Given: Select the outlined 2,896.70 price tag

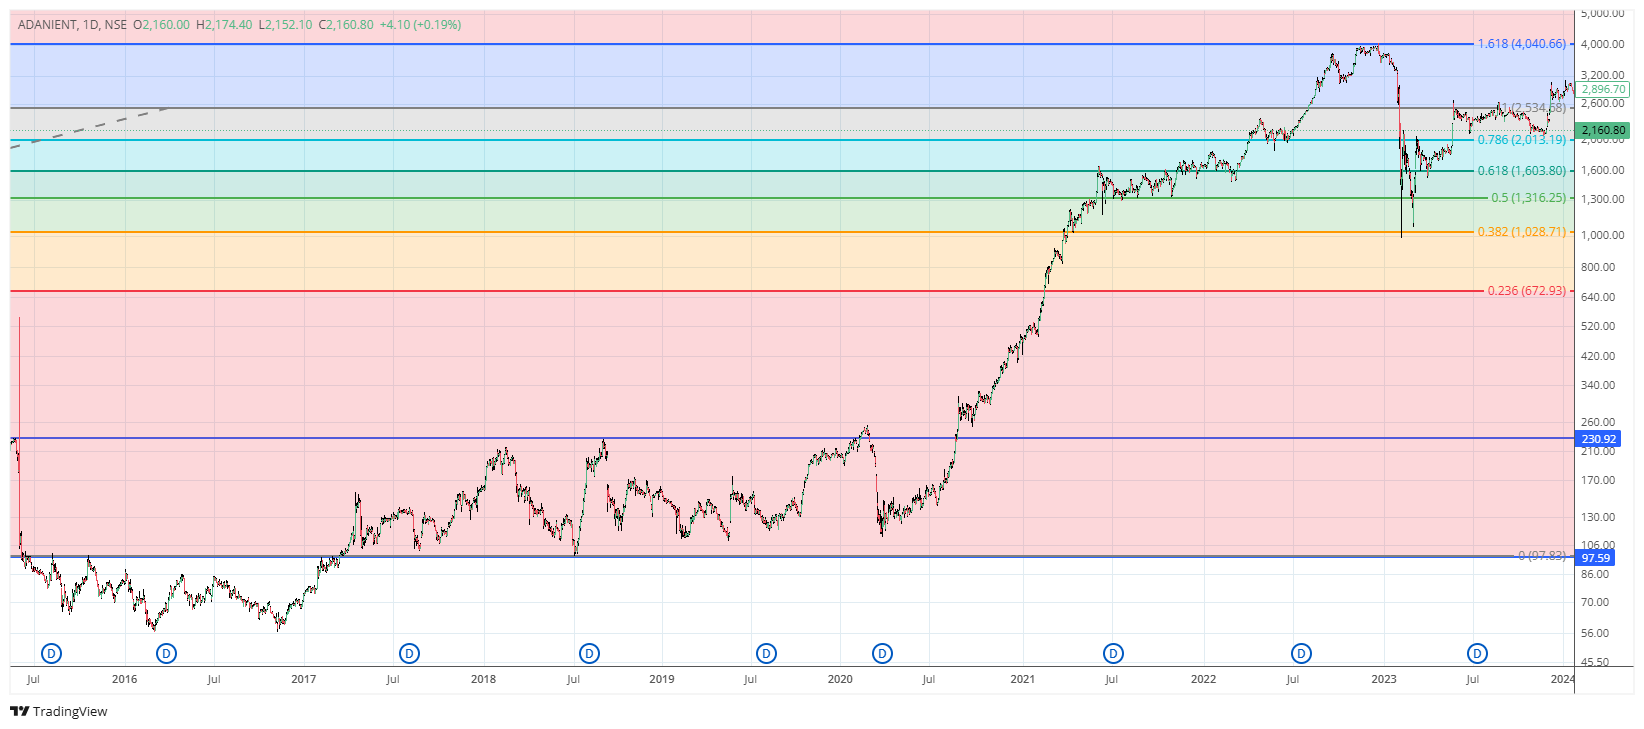Looking at the screenshot, I should 1603,89.
